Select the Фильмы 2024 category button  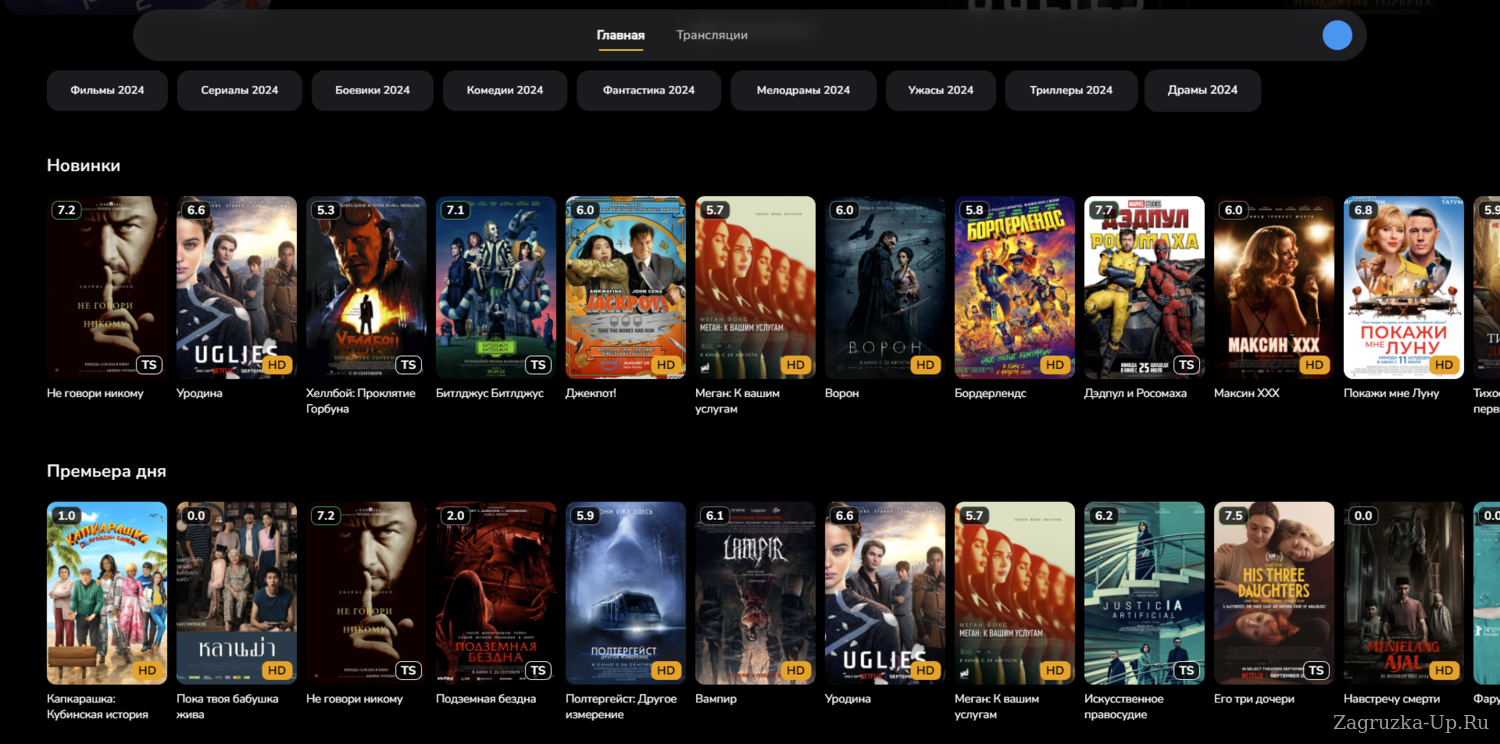(x=107, y=90)
